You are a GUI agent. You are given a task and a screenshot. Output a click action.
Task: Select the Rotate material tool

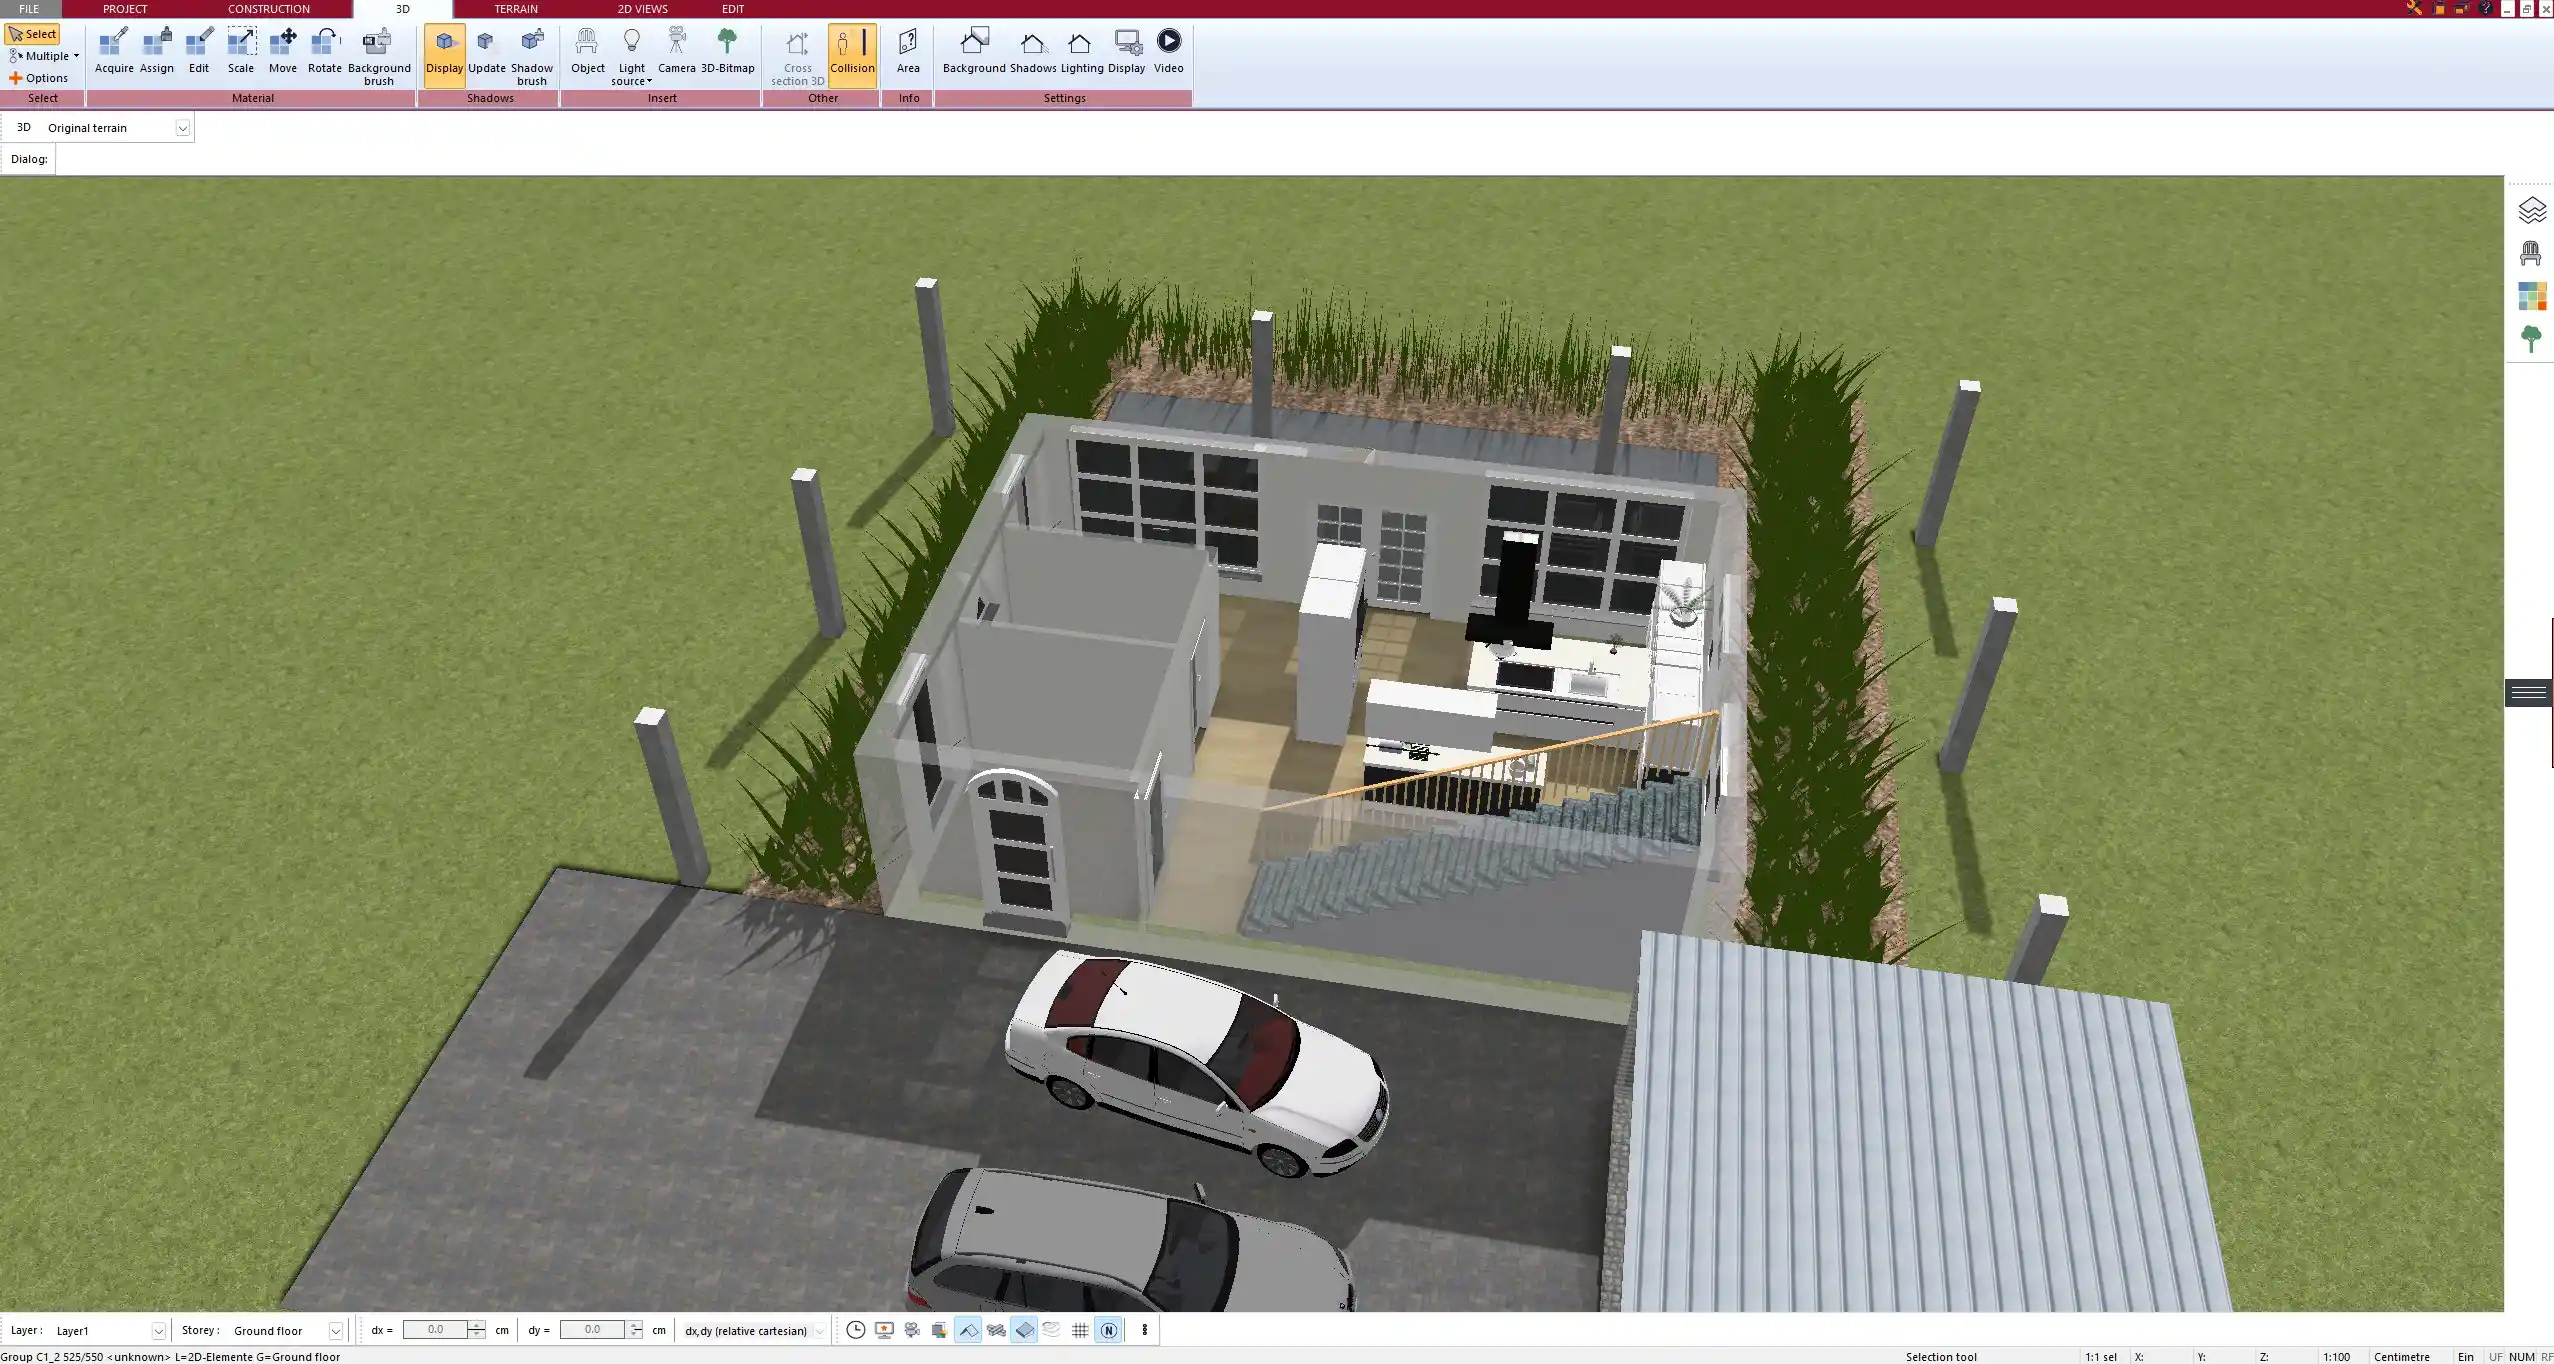325,51
